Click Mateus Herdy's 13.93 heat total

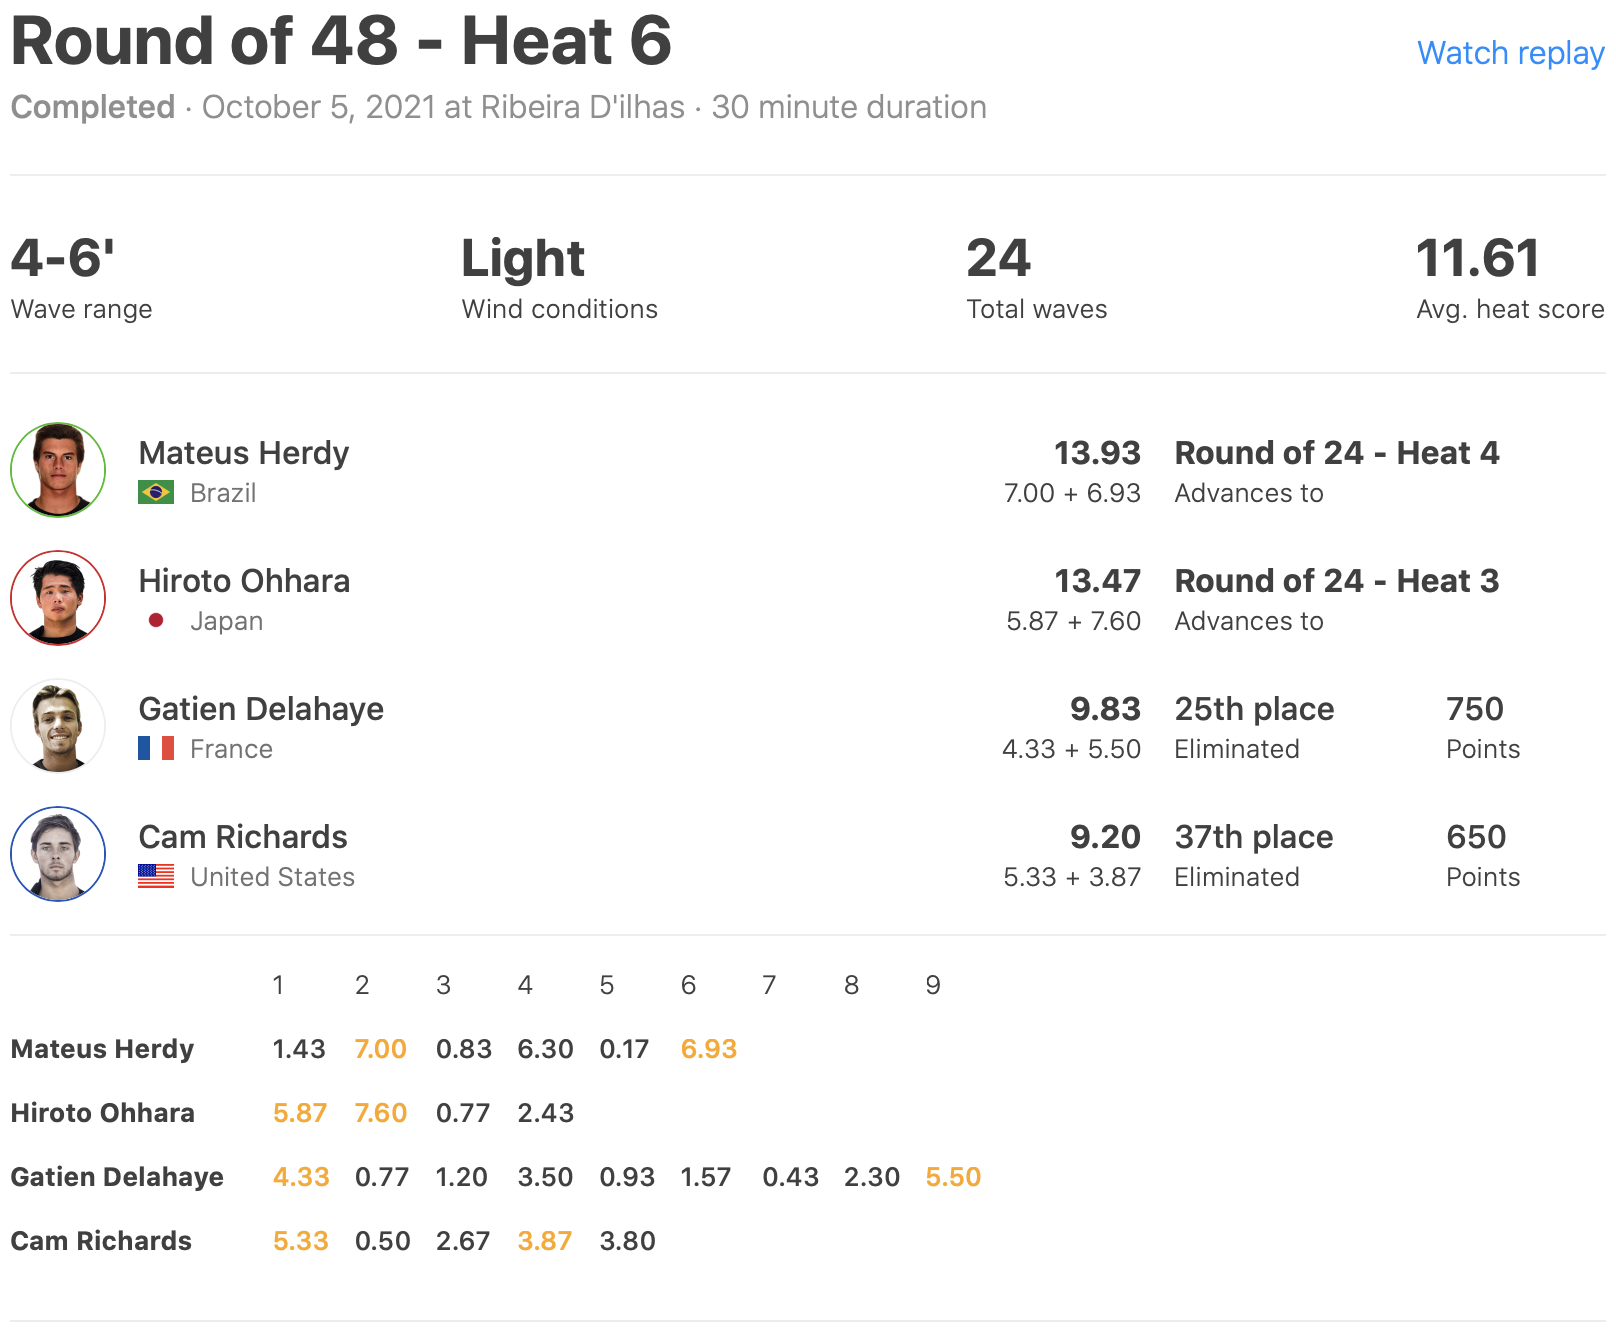pos(1097,453)
